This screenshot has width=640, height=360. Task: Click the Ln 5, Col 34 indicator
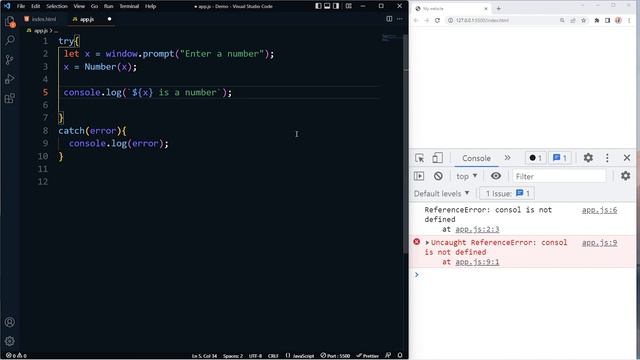click(x=204, y=356)
